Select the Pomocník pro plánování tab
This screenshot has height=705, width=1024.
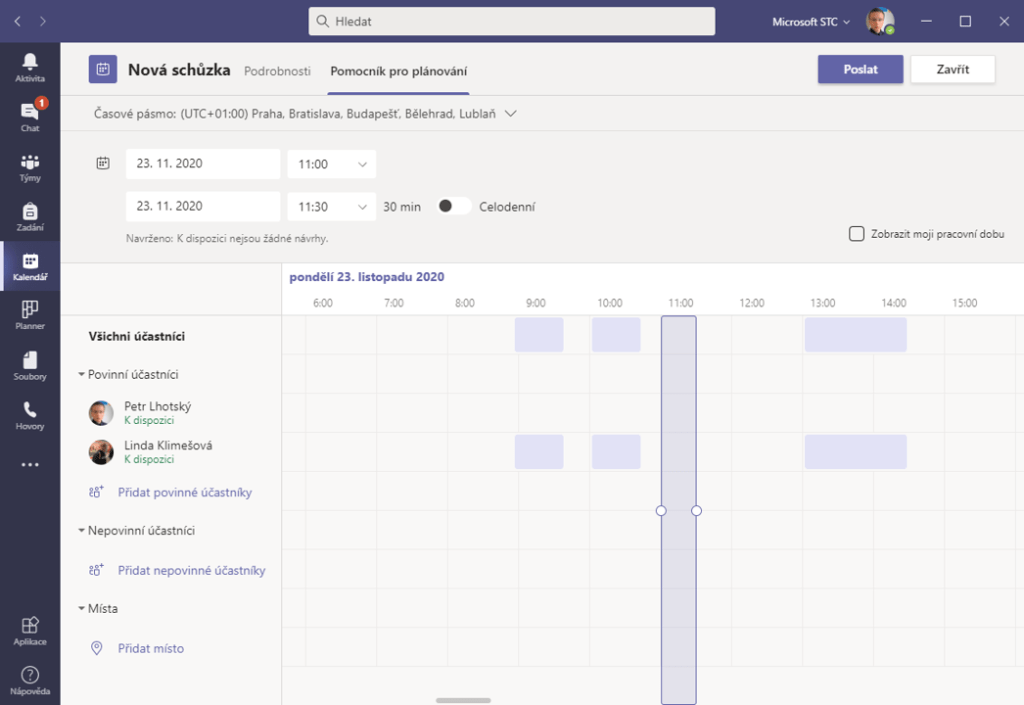[398, 71]
